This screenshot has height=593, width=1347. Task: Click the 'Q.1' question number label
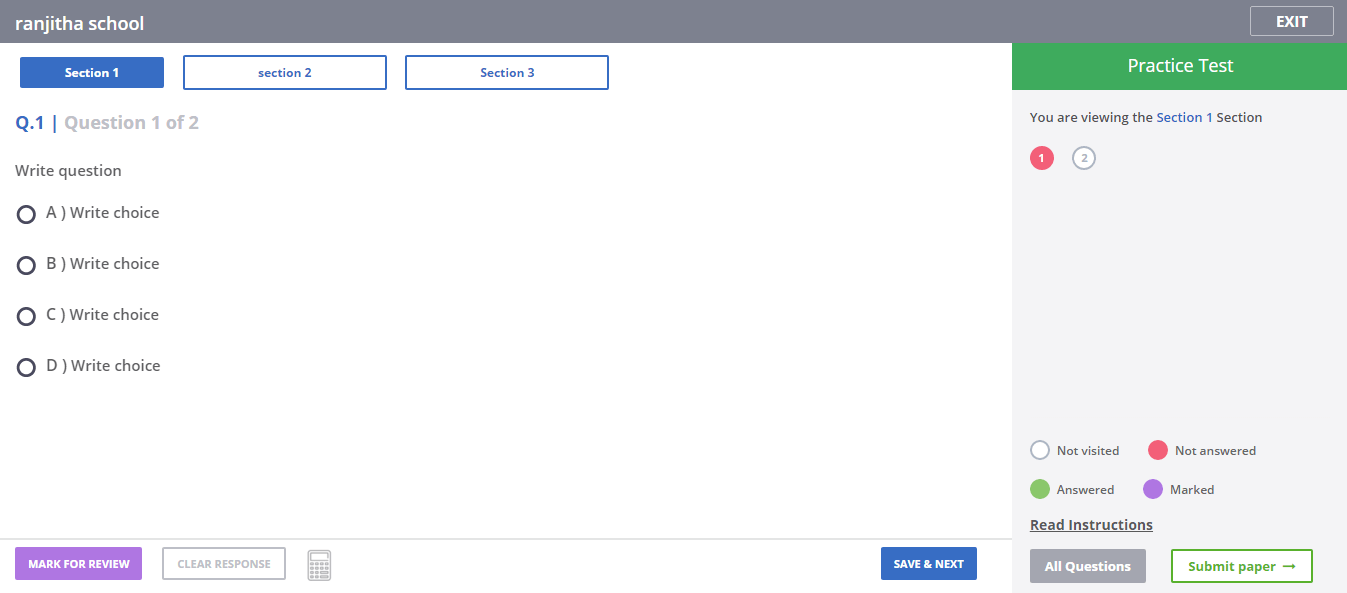coord(30,123)
